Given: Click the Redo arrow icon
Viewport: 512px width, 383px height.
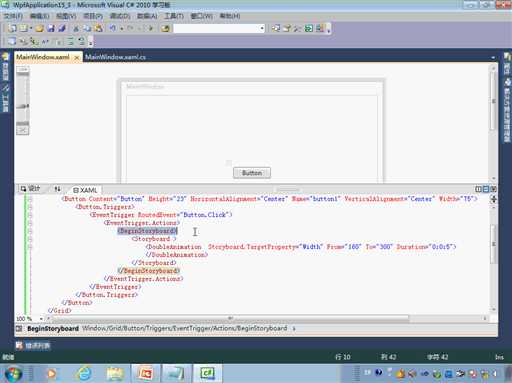Looking at the screenshot, I should (x=130, y=28).
